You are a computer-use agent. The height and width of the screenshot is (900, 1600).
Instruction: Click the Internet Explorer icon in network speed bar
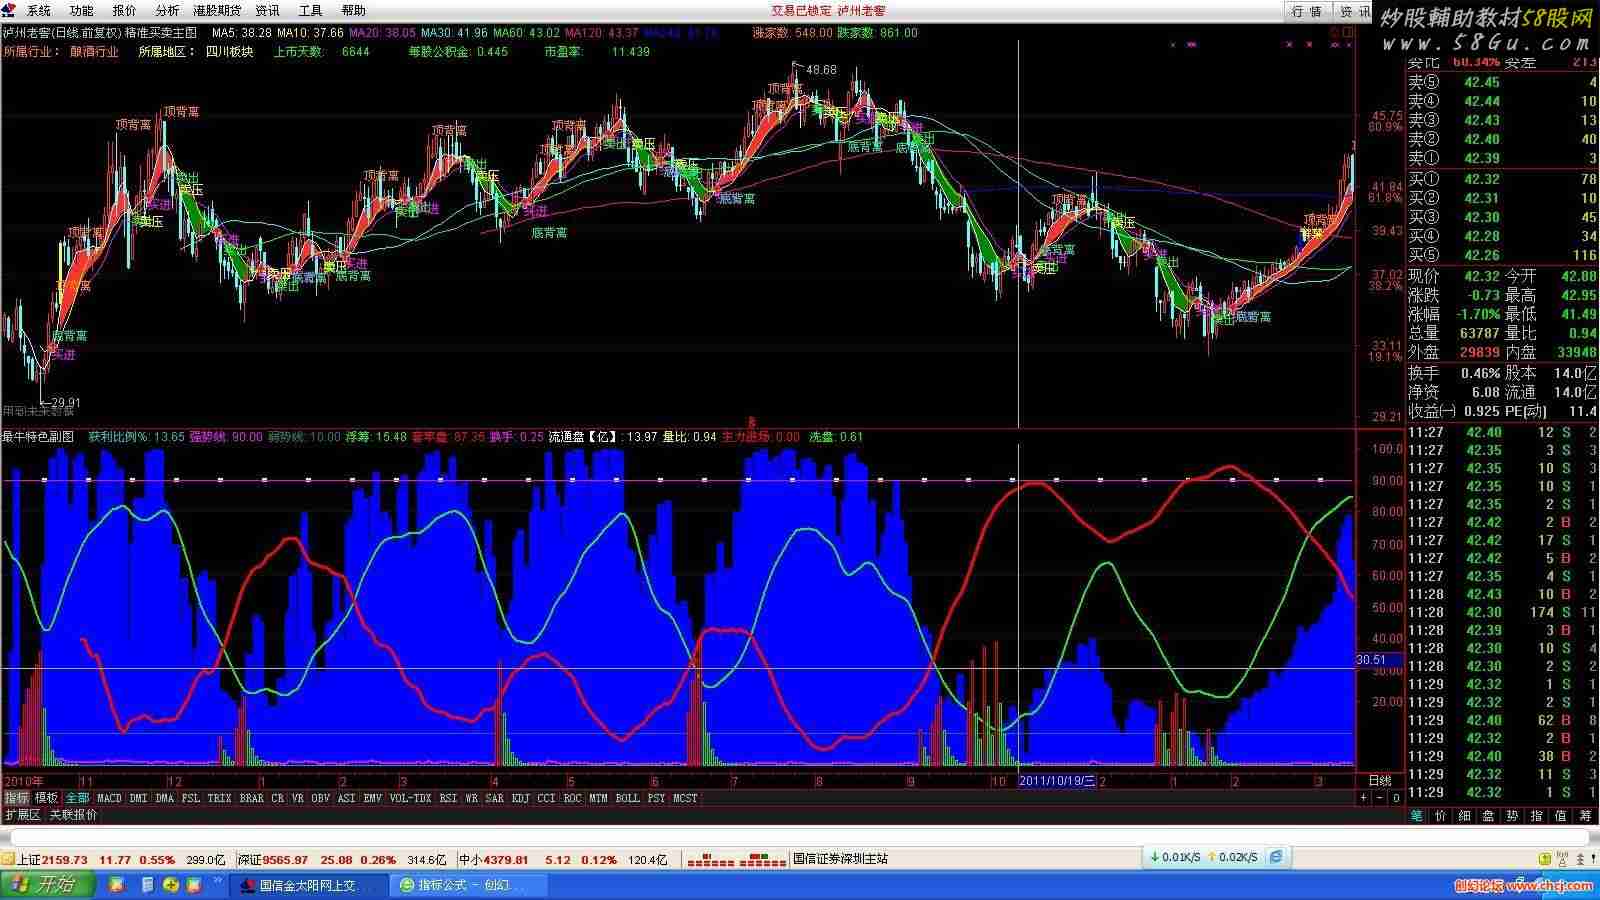point(1276,858)
